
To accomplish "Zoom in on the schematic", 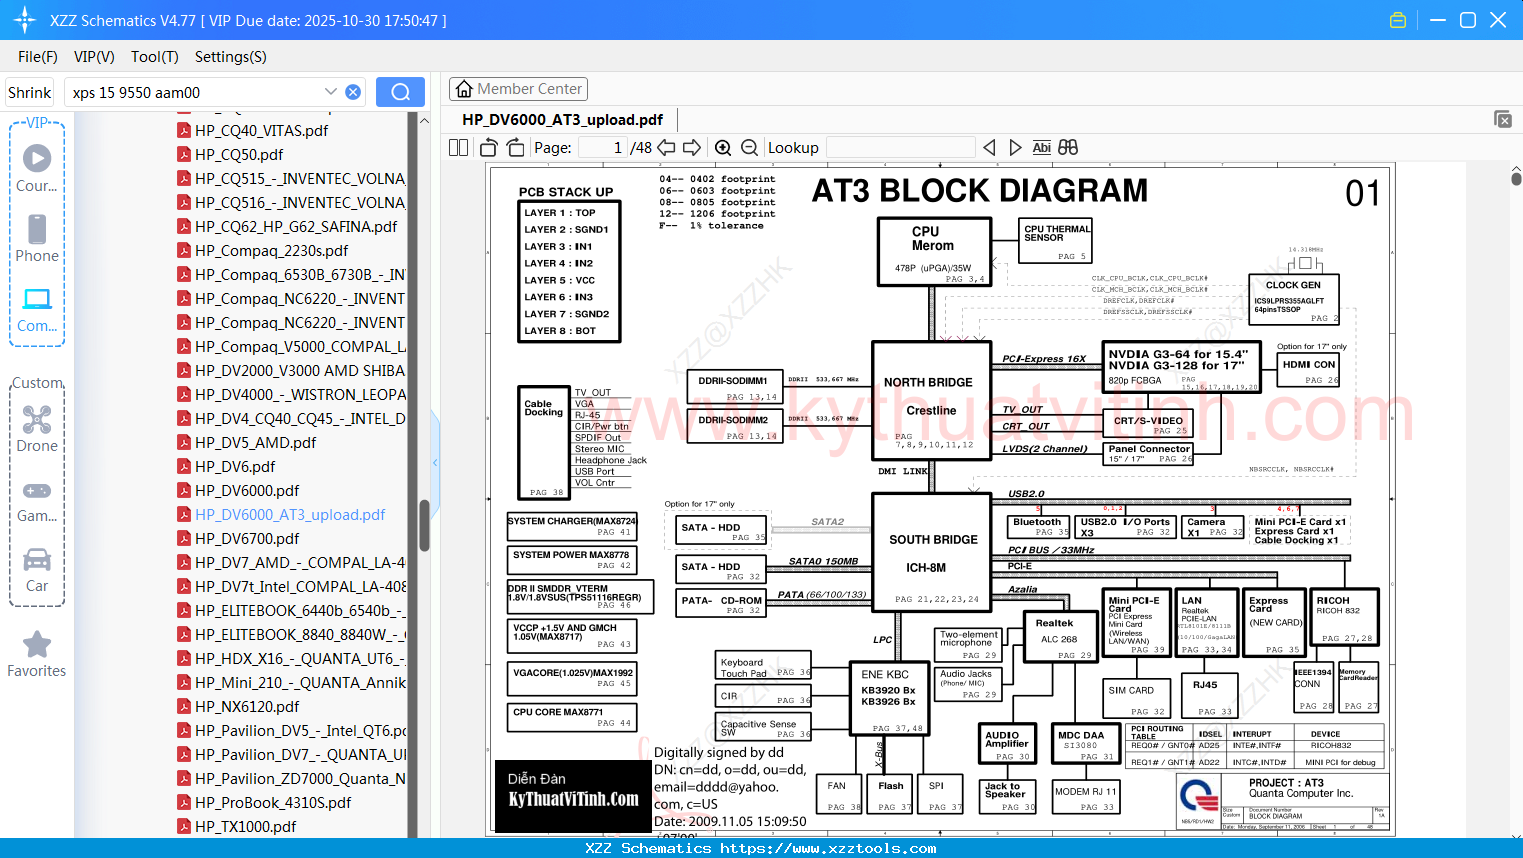I will pyautogui.click(x=723, y=147).
